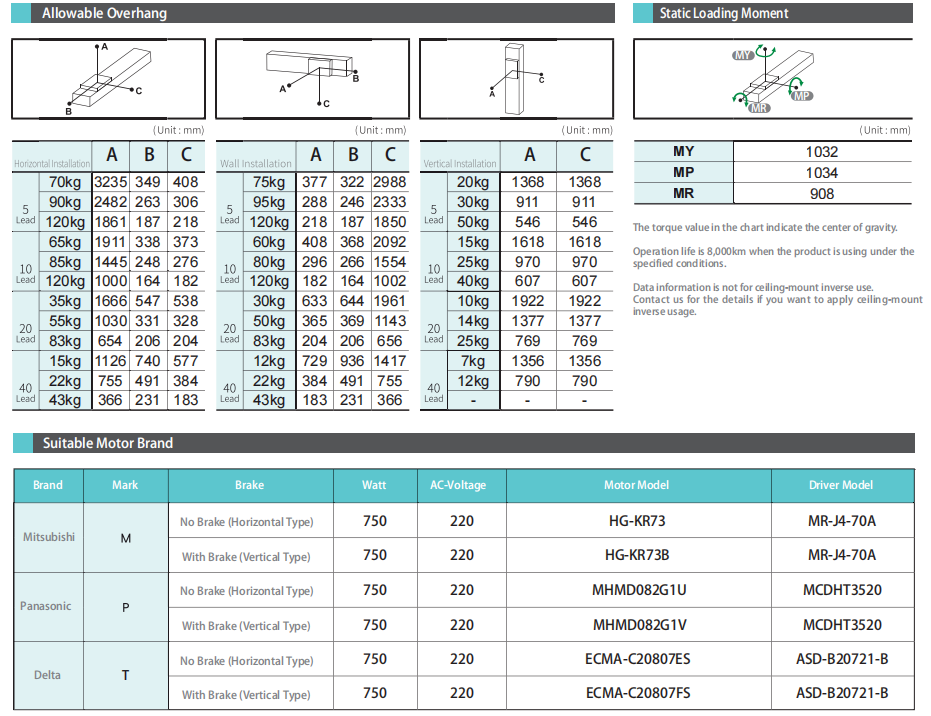Click the wall installation overhang diagram
Viewport: 931px width, 716px height.
[312, 79]
